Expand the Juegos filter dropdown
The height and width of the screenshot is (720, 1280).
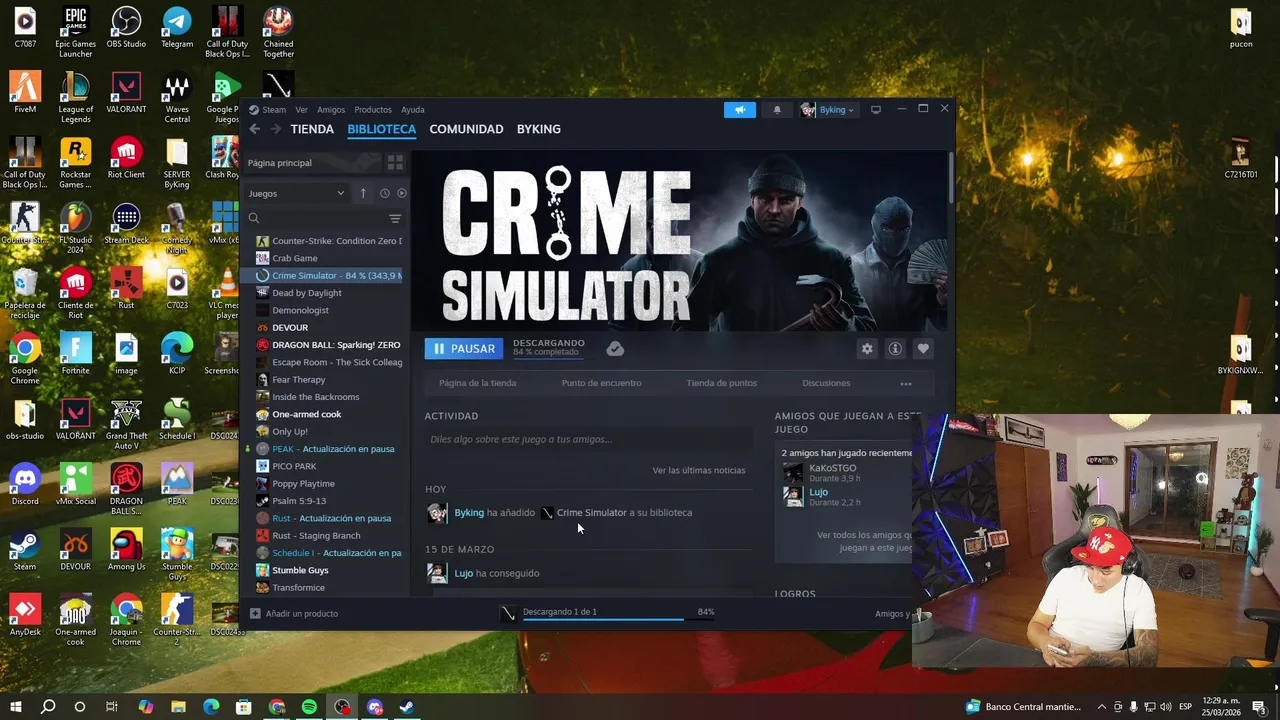tap(296, 194)
